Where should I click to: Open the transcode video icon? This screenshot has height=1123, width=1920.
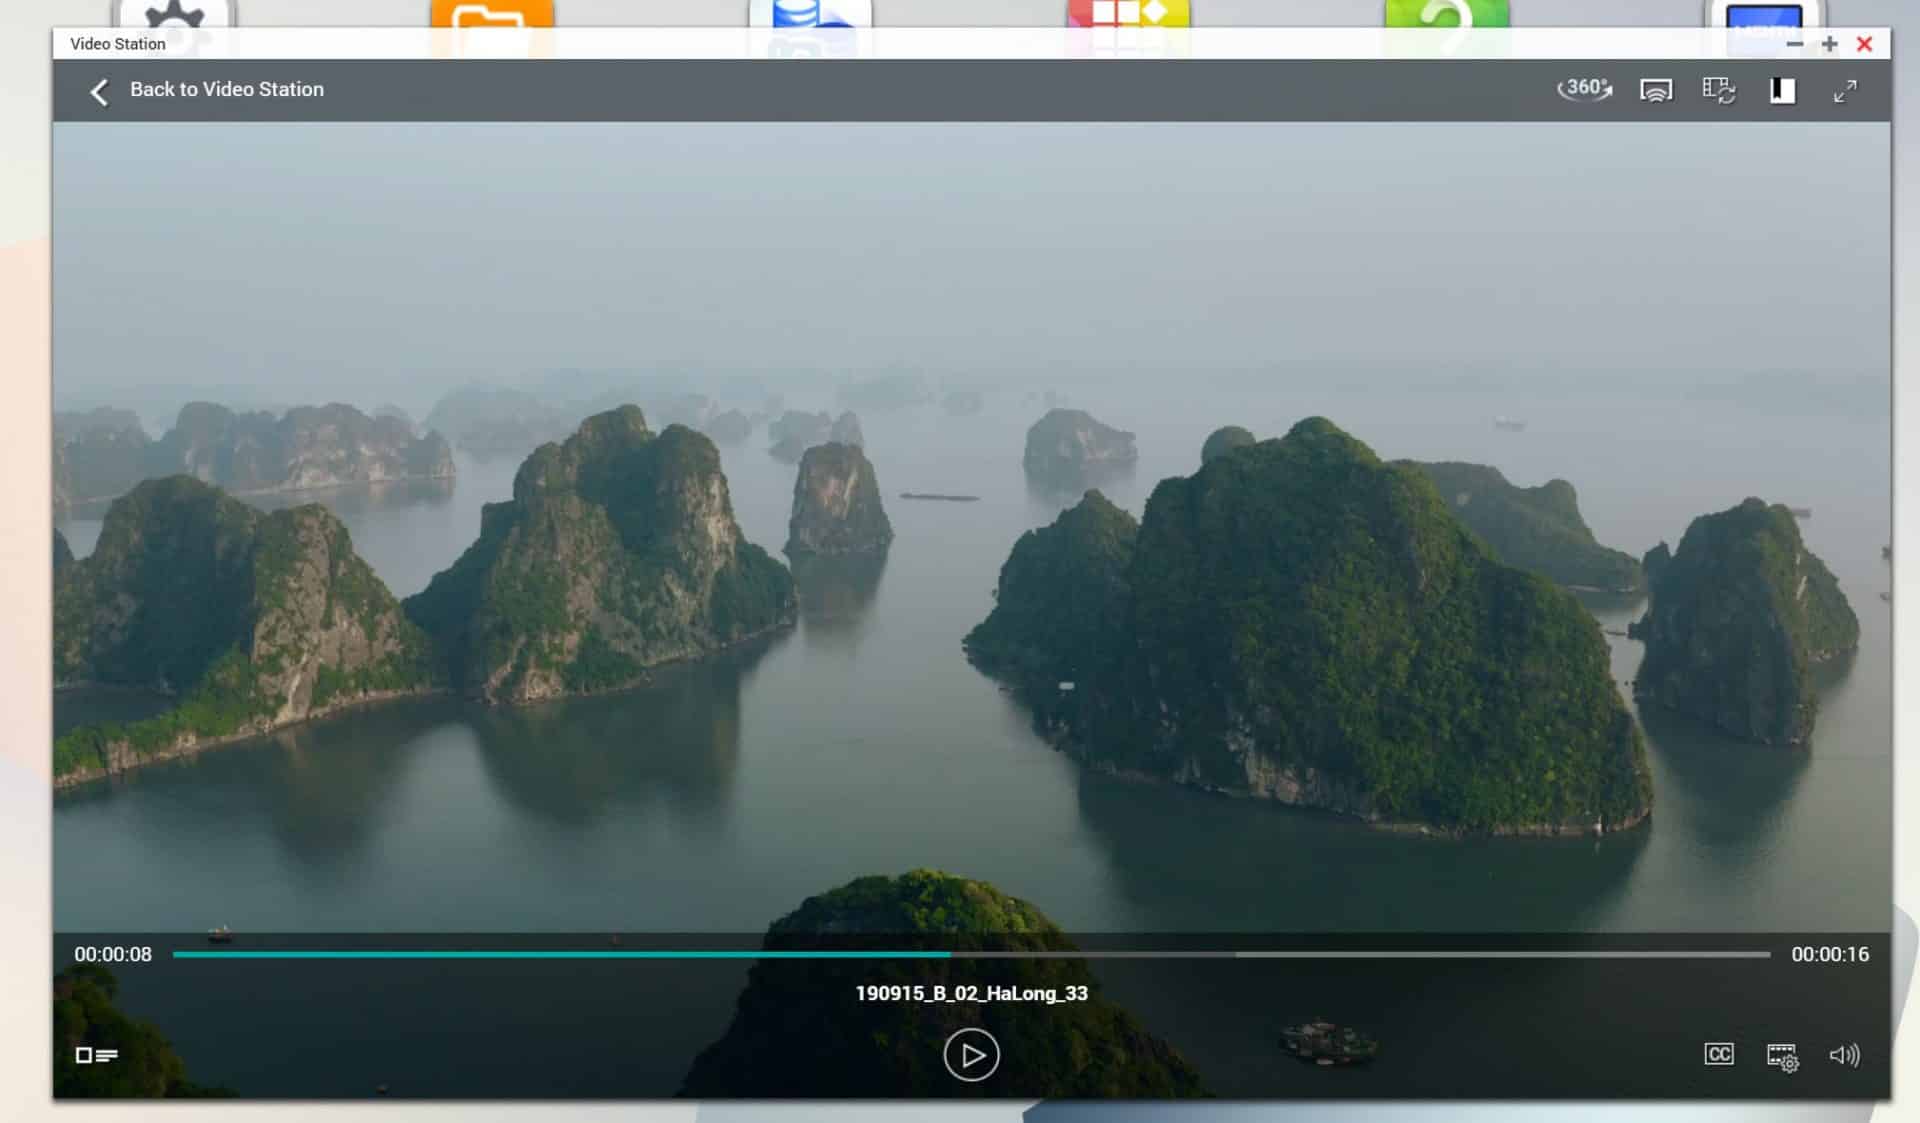(x=1719, y=91)
